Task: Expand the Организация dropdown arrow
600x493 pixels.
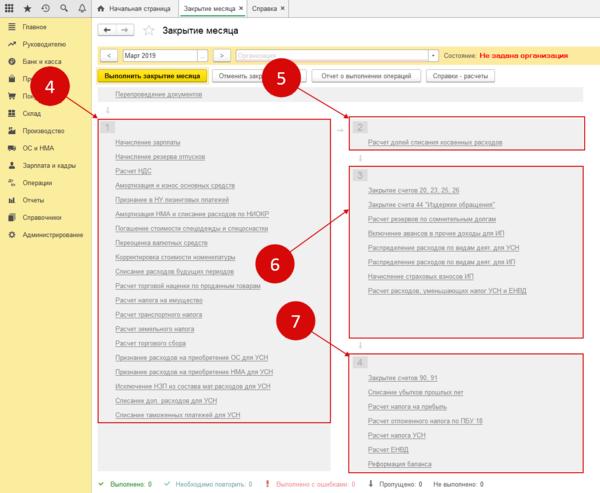Action: click(x=433, y=56)
